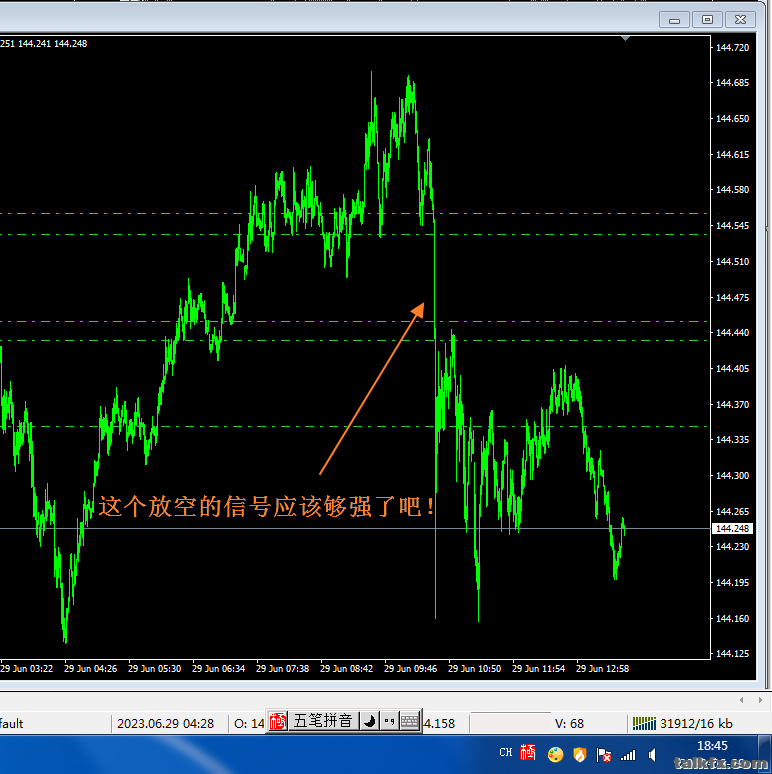The height and width of the screenshot is (774, 772).
Task: Open the clock showing 18:45
Action: click(x=712, y=745)
